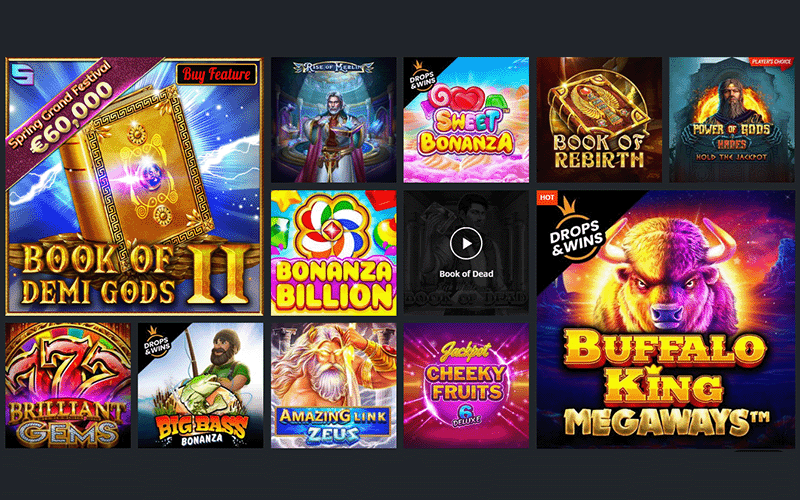Open the Bonanza Billion game
The width and height of the screenshot is (800, 500).
click(x=333, y=253)
